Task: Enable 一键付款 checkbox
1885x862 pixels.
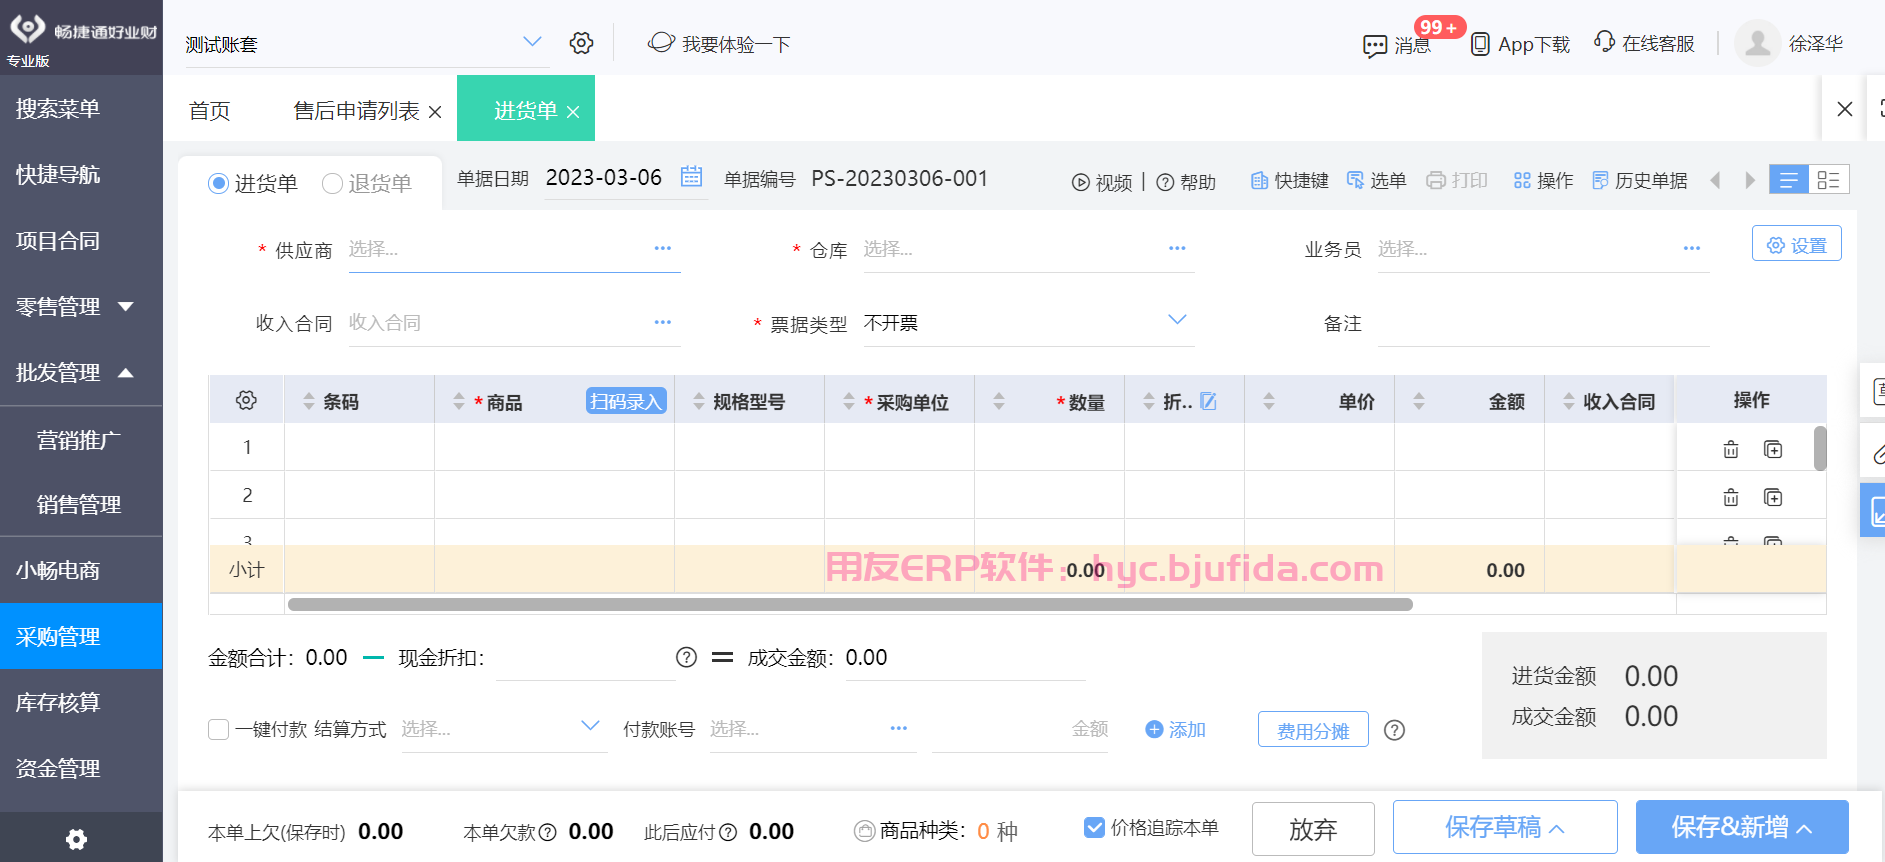Action: click(218, 730)
